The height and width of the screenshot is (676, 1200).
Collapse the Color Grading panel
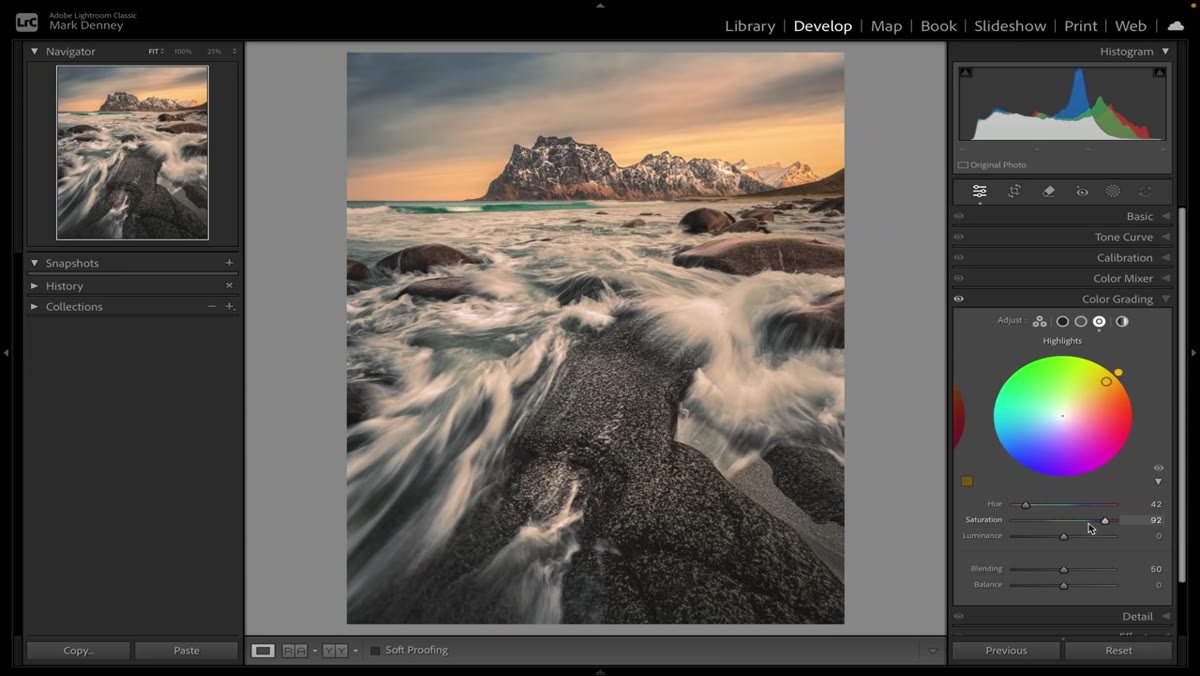(1166, 299)
